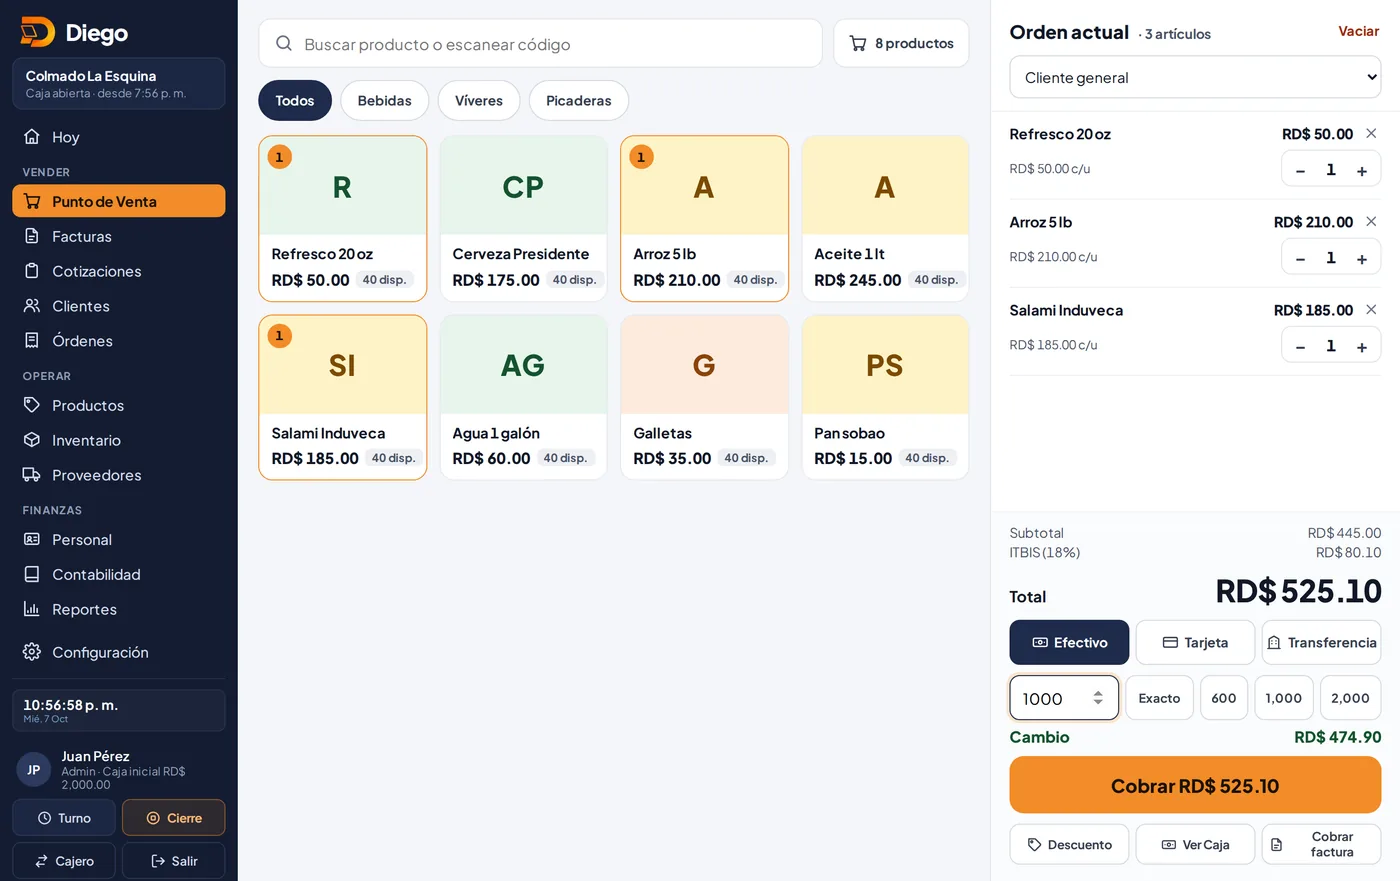The height and width of the screenshot is (881, 1400).
Task: Click the product search field
Action: 540,43
